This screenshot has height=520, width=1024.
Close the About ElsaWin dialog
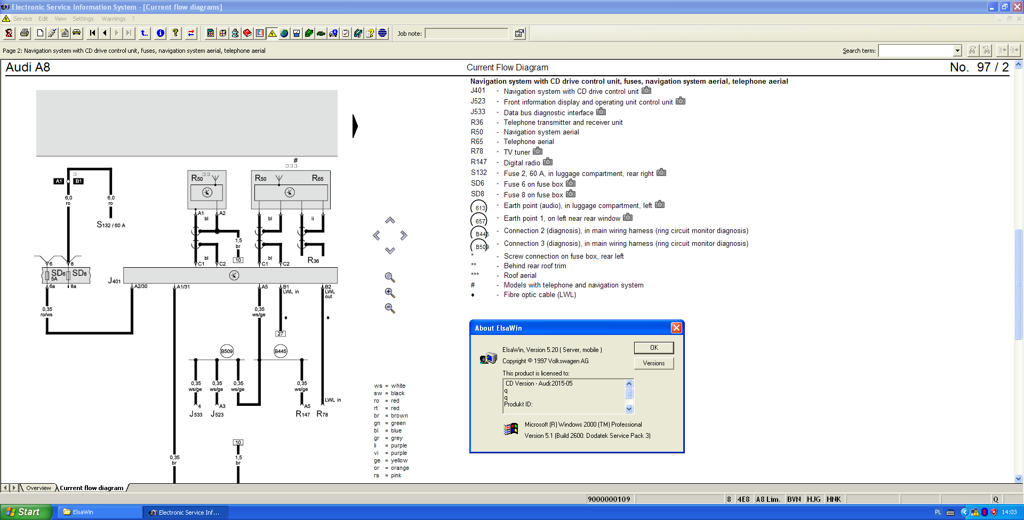coord(676,328)
